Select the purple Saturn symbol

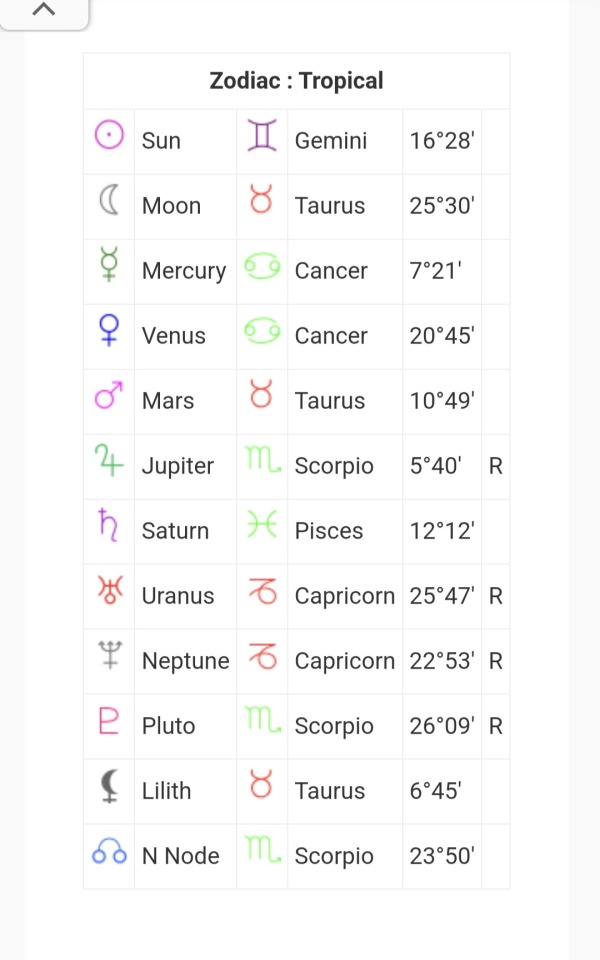[109, 525]
